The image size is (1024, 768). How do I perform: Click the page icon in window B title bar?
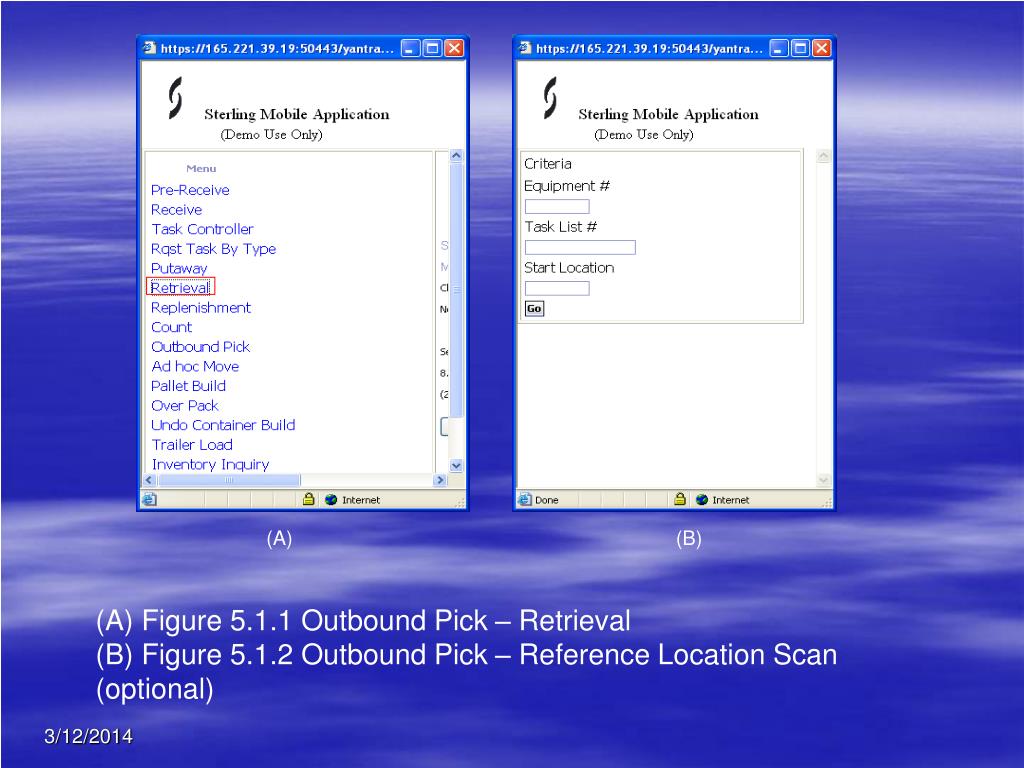point(524,48)
